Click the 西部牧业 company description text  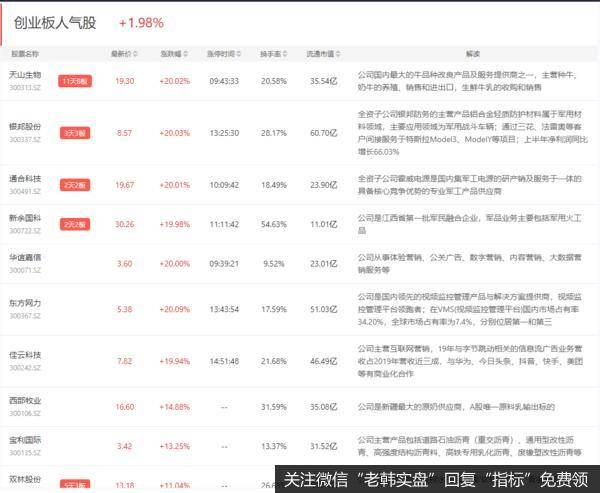(x=456, y=407)
